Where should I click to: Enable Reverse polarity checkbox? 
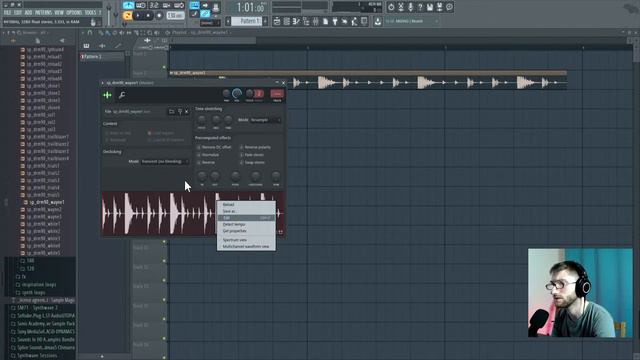pyautogui.click(x=242, y=147)
